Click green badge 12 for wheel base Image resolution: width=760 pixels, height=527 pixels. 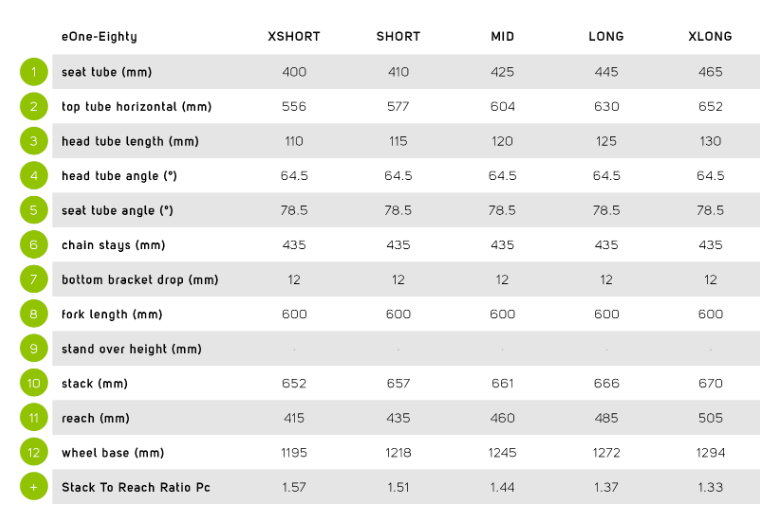click(34, 452)
